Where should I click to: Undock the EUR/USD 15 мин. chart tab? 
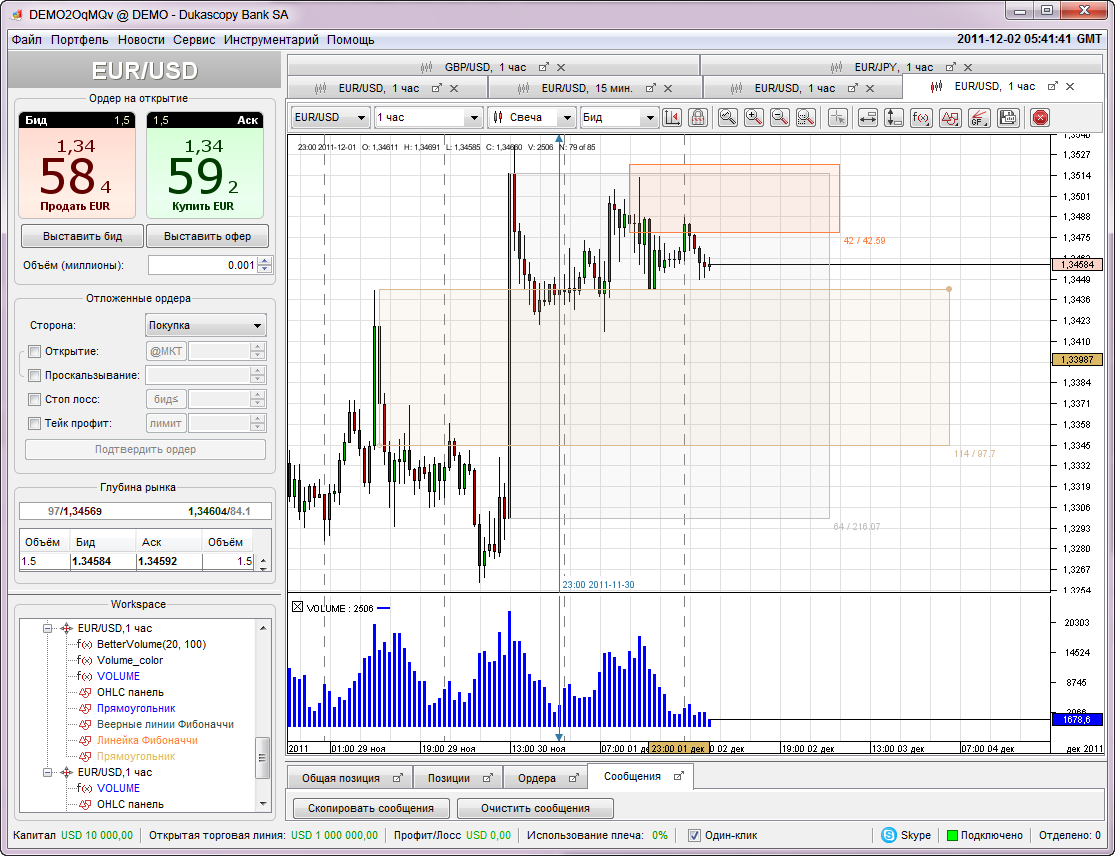pyautogui.click(x=650, y=88)
